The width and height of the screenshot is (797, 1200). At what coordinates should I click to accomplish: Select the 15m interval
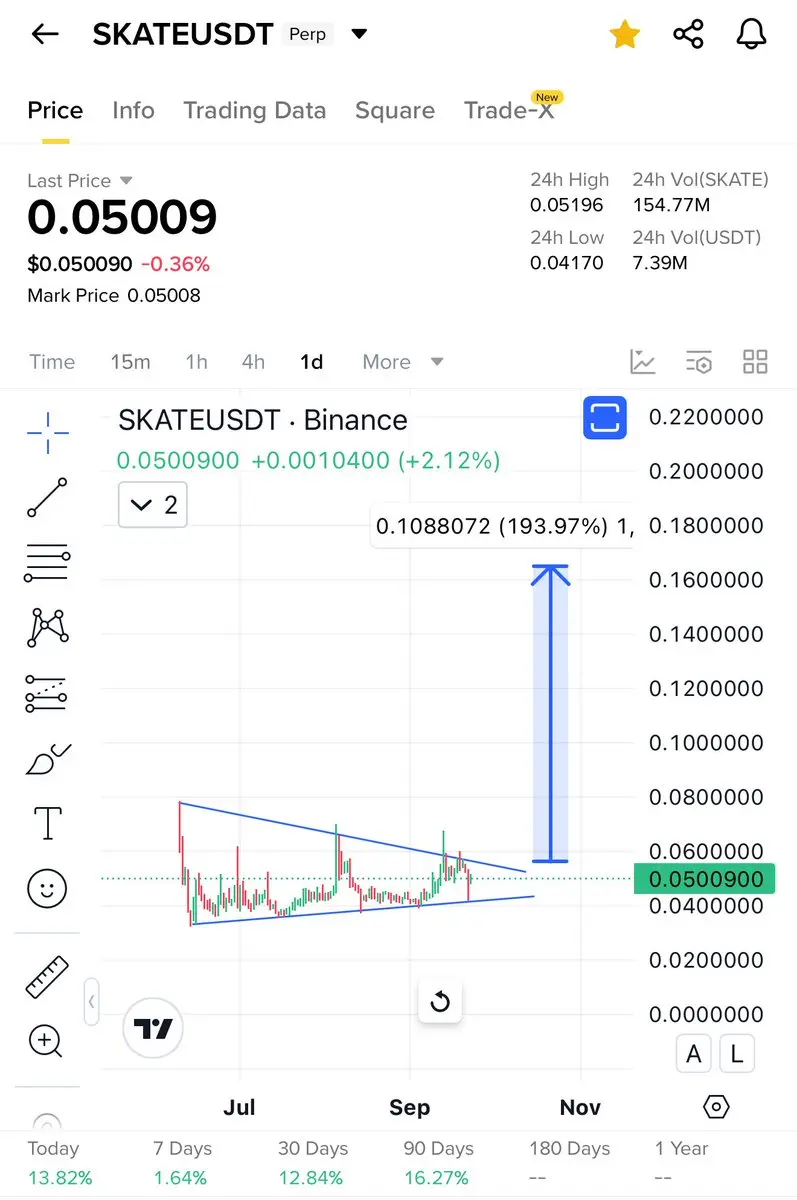pos(130,362)
